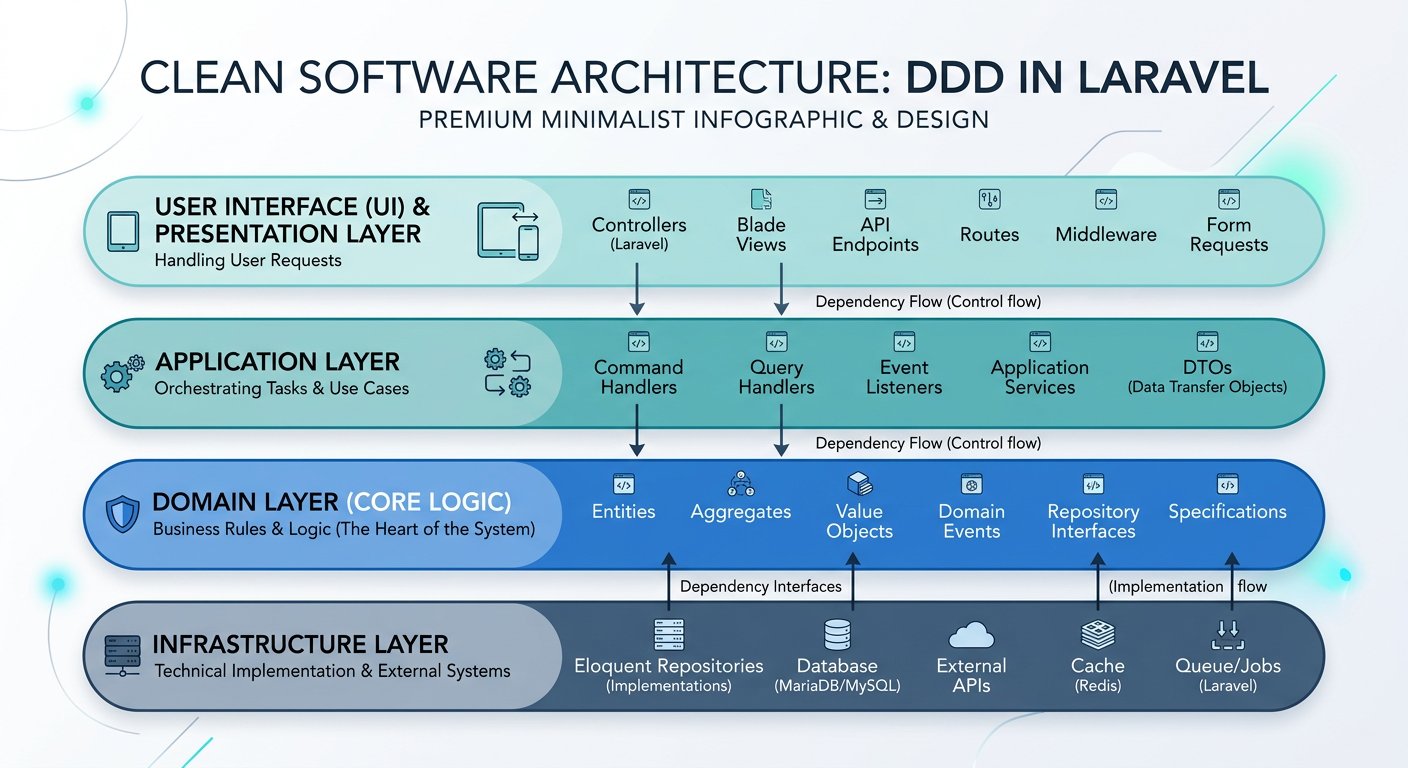Click the cloud icon above External APIs
This screenshot has height=768, width=1408.
[x=971, y=635]
